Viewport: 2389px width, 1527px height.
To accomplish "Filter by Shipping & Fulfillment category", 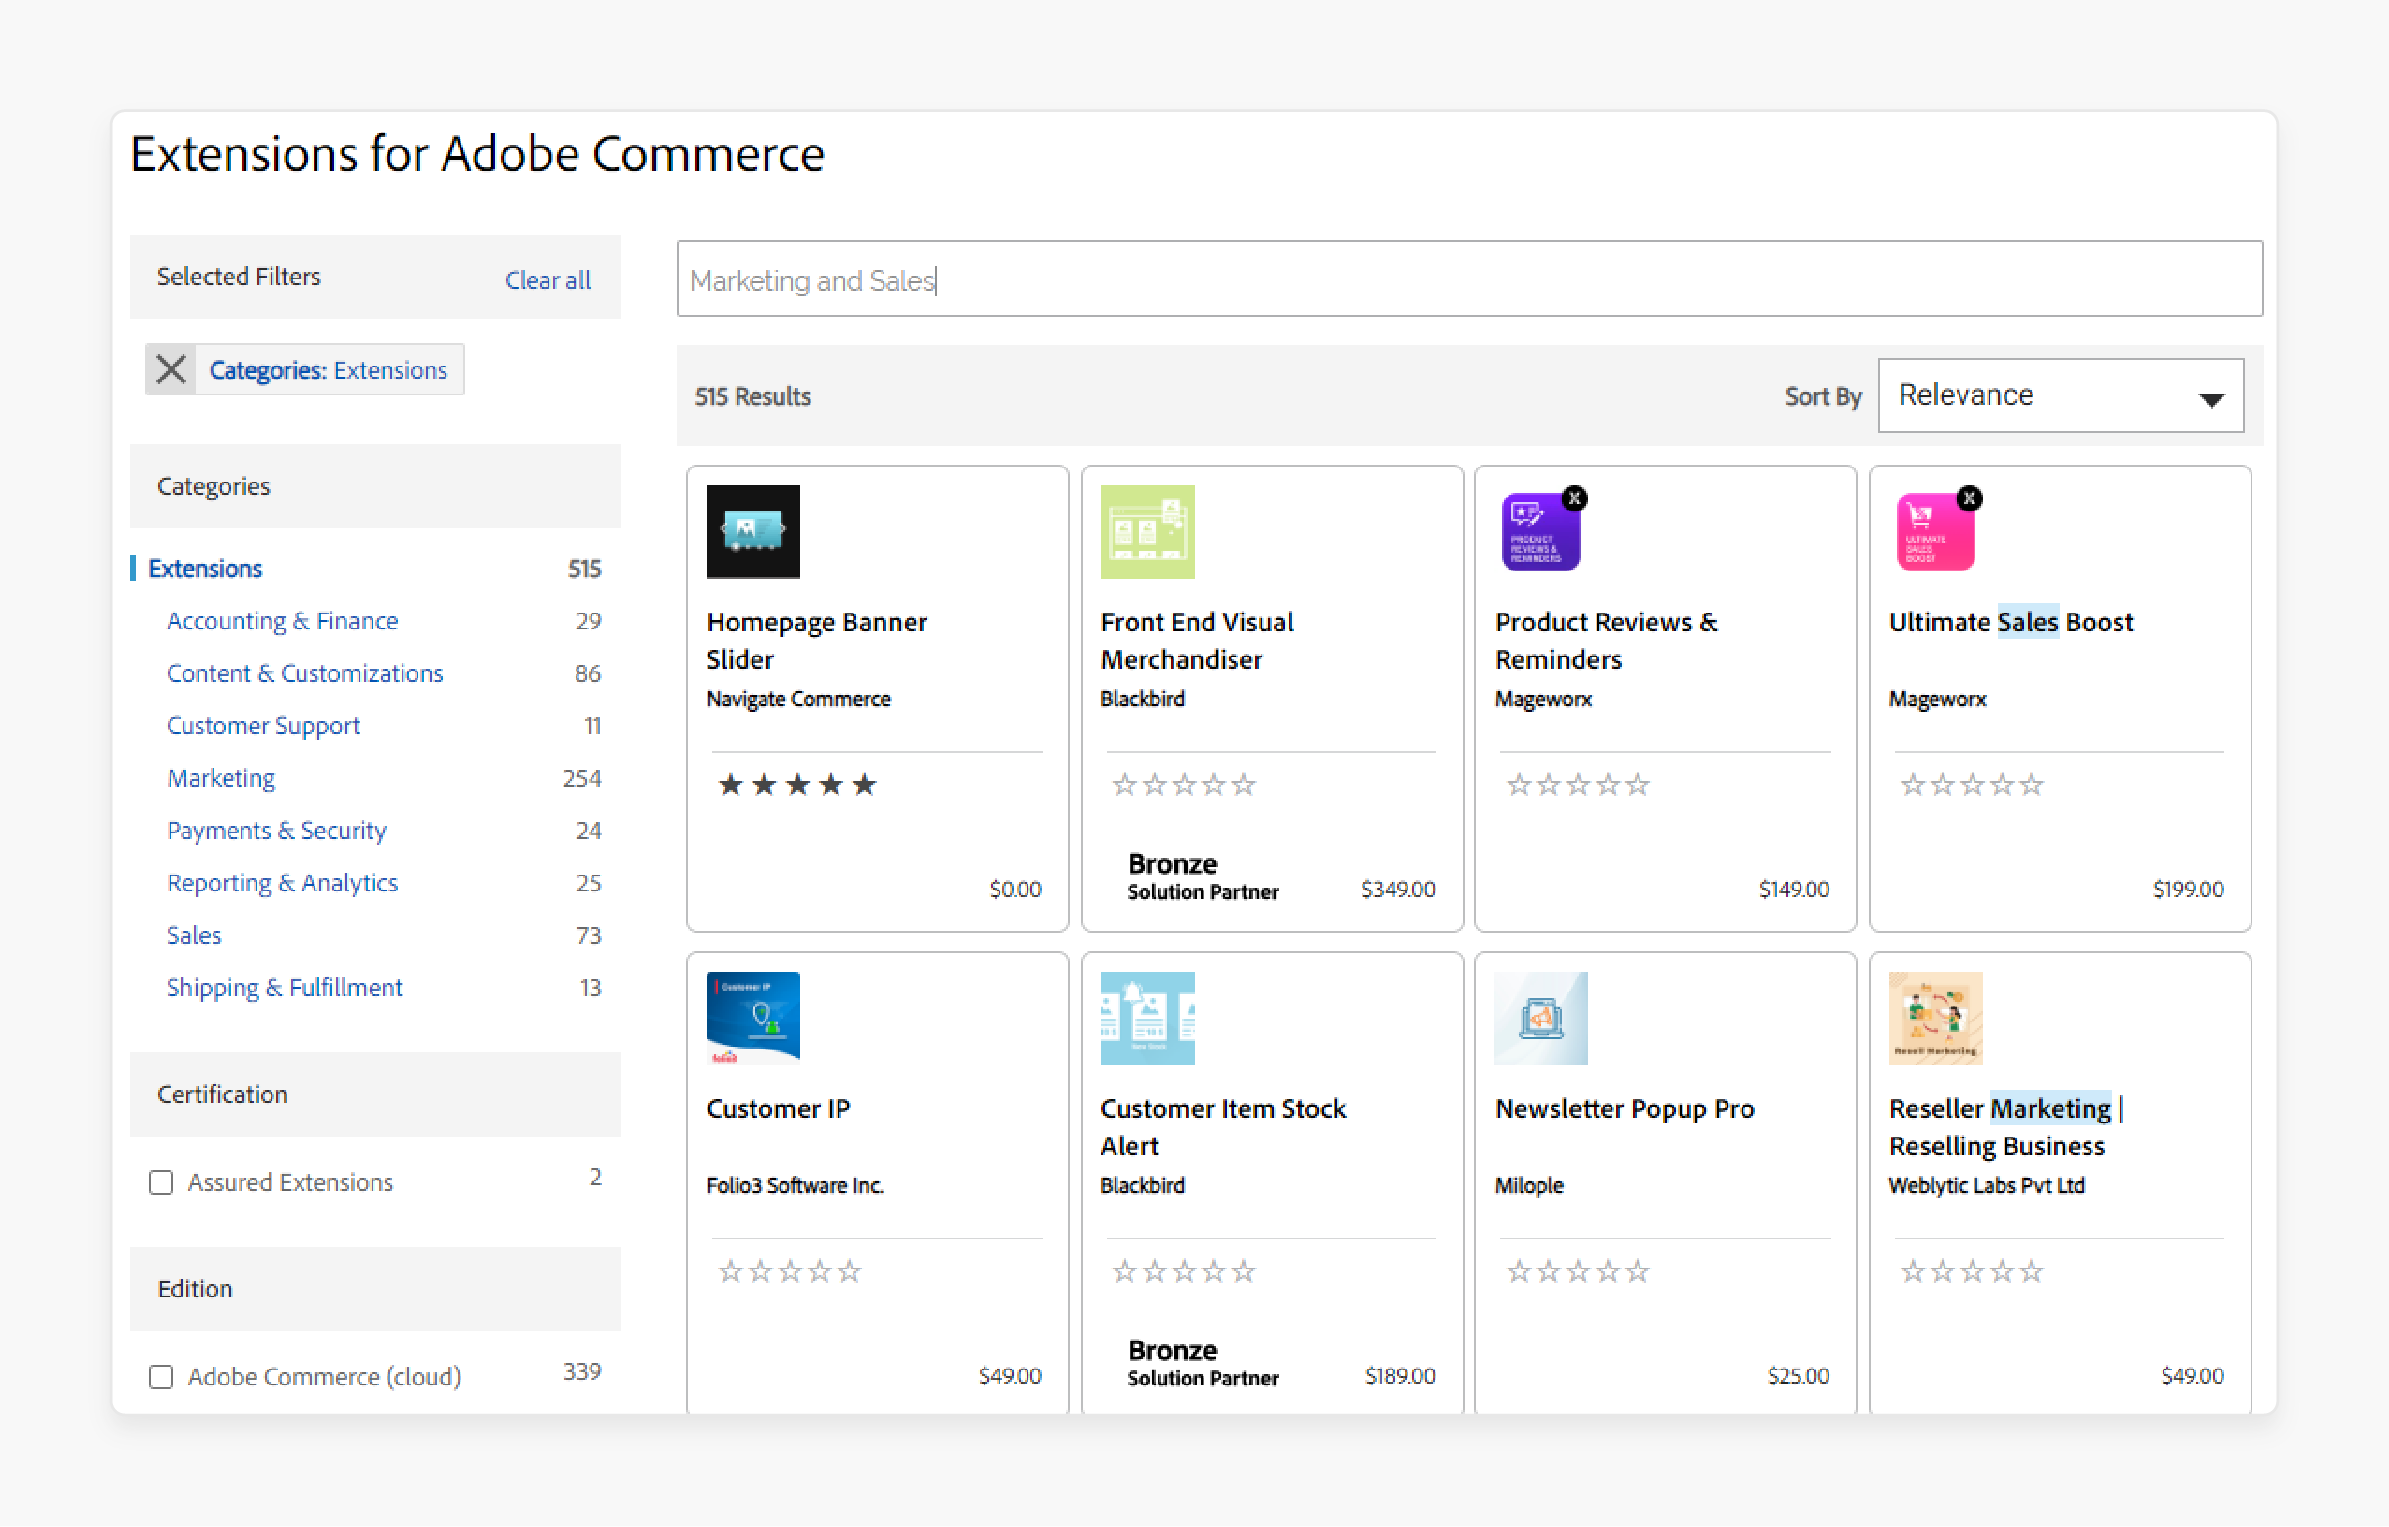I will (x=284, y=988).
